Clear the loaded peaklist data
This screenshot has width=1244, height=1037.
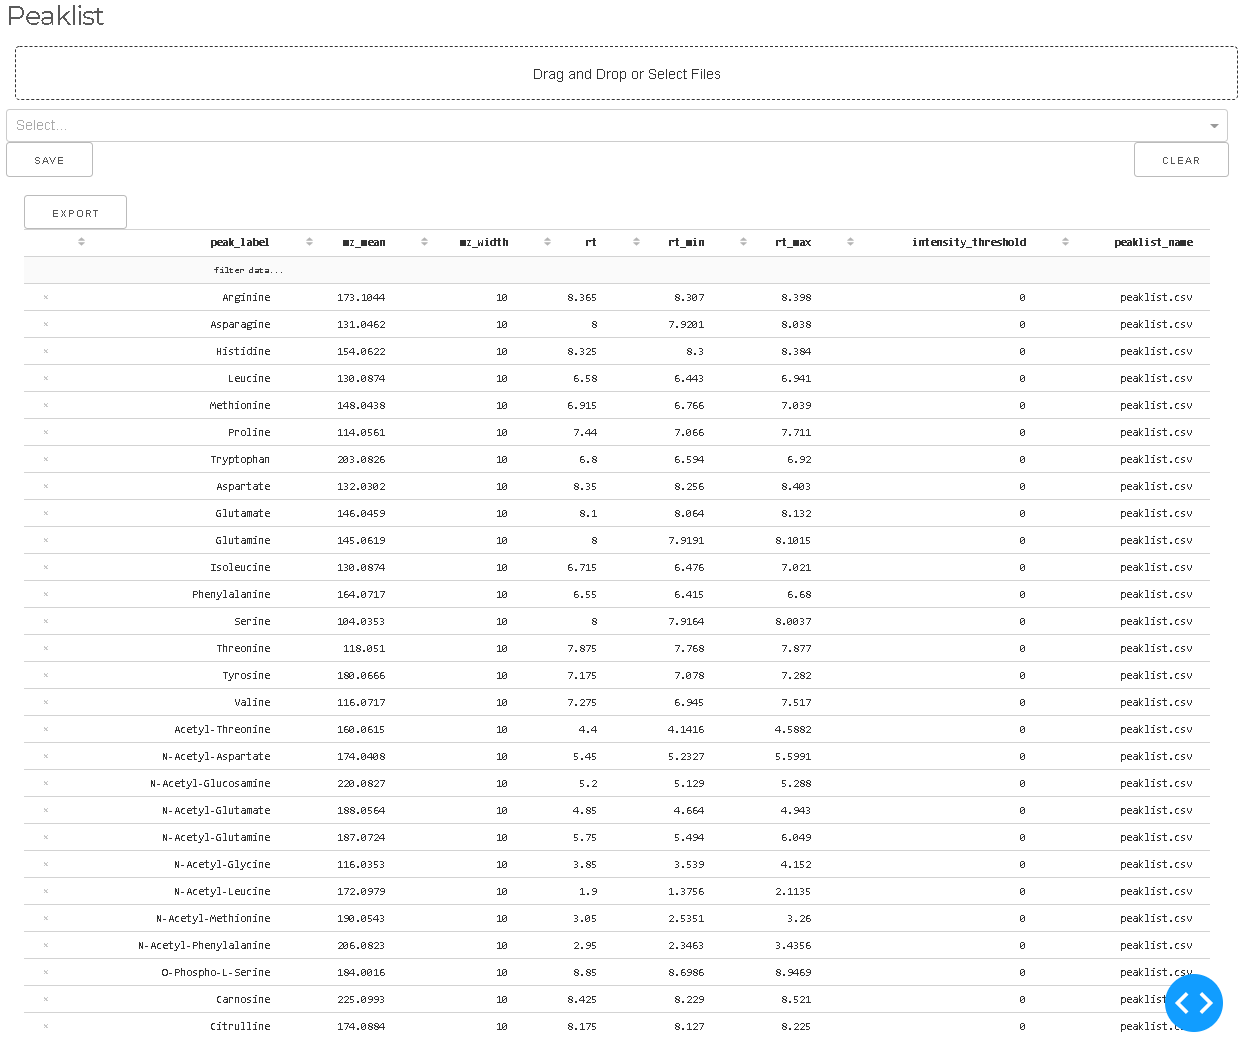click(x=1181, y=159)
